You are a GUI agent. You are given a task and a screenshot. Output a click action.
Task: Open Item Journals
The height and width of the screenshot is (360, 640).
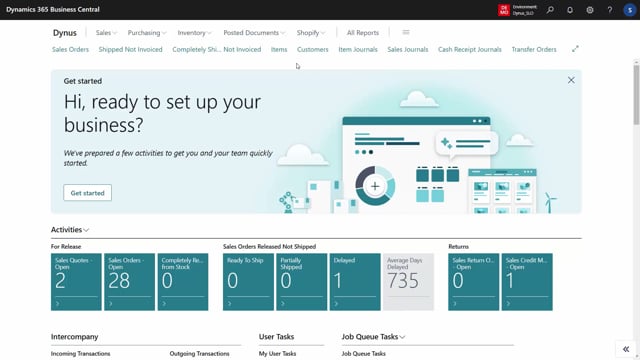(x=358, y=49)
